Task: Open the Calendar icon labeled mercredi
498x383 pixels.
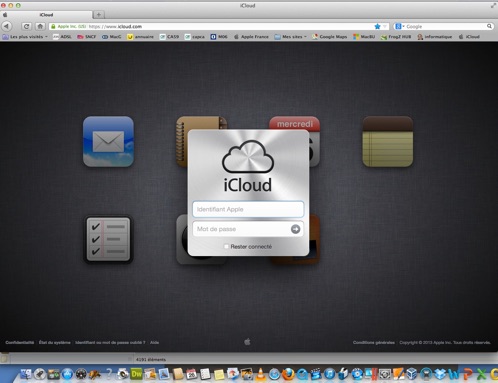Action: point(295,124)
